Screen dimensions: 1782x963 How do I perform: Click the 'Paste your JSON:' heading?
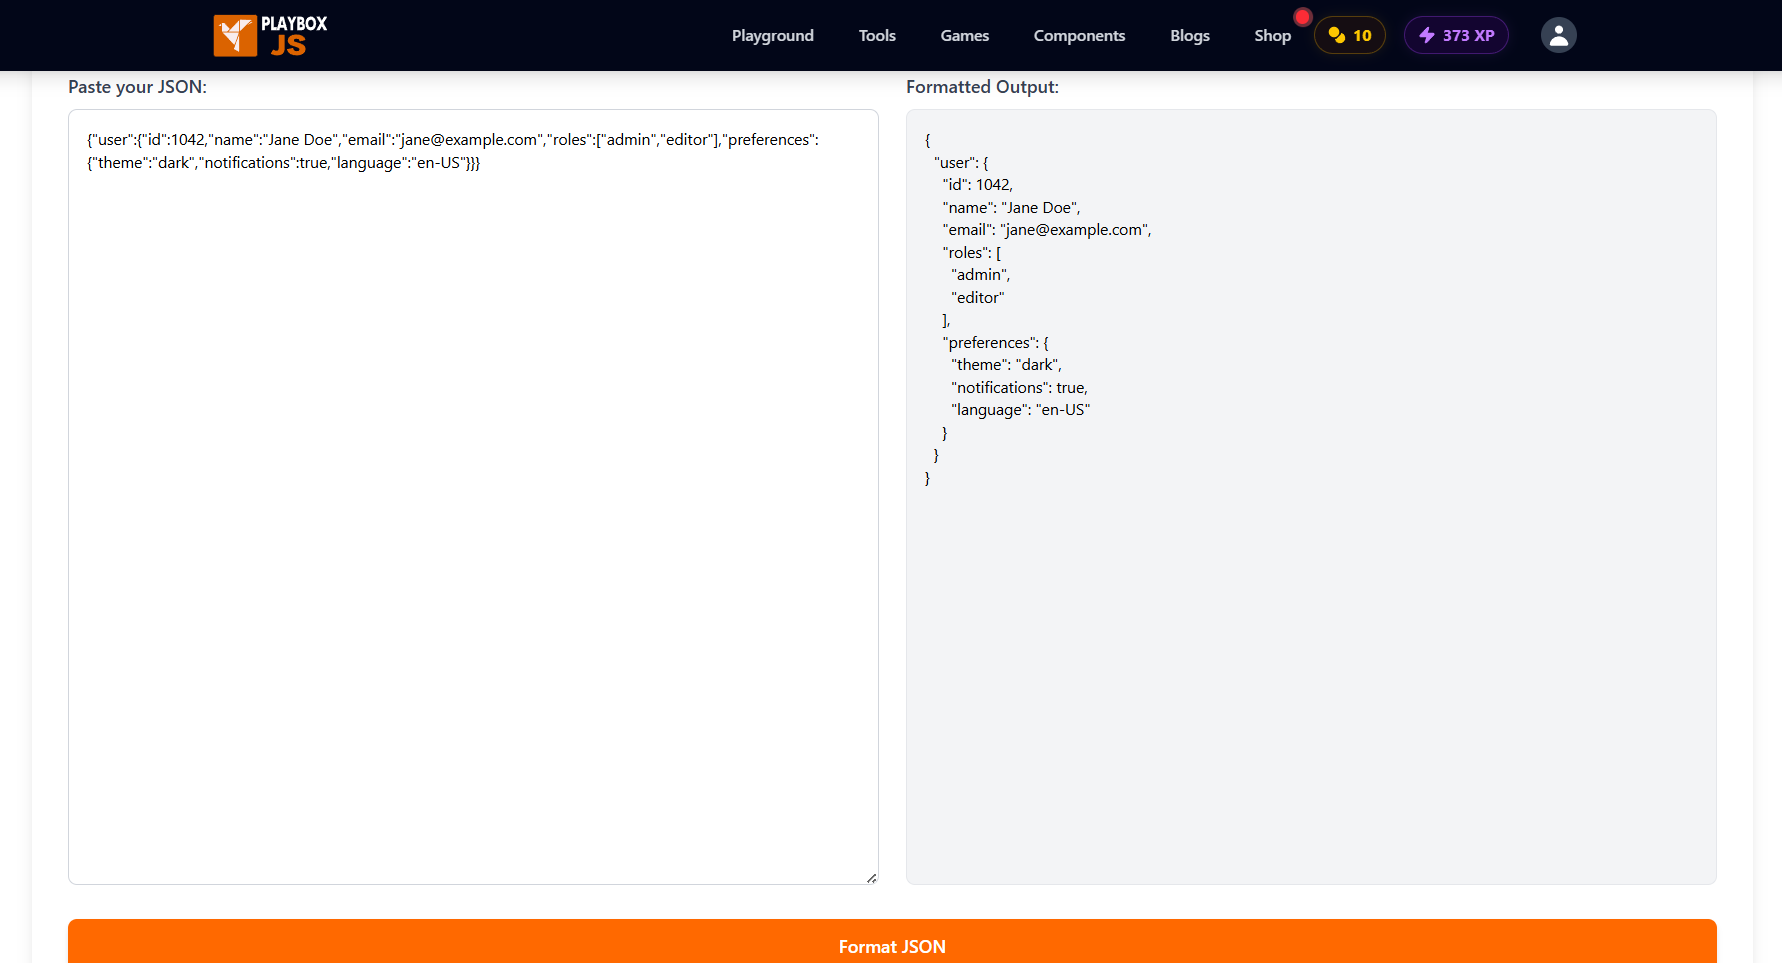[137, 87]
